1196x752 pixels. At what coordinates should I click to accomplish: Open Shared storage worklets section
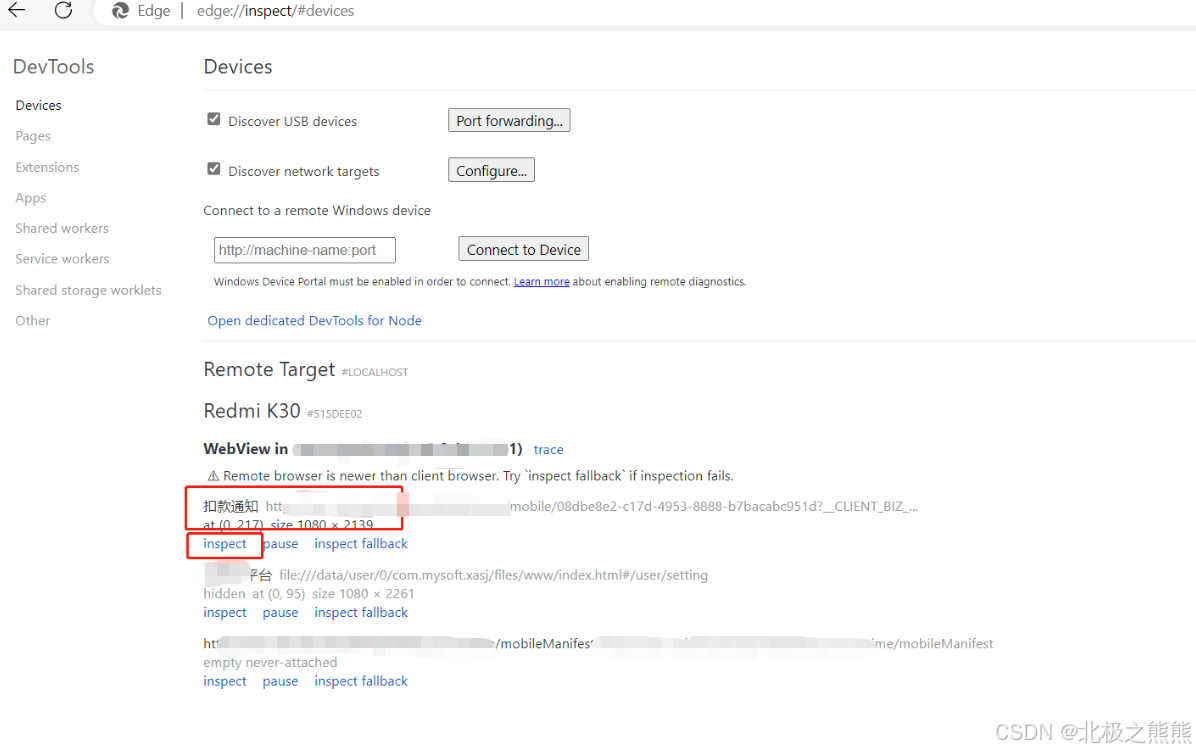pyautogui.click(x=88, y=290)
